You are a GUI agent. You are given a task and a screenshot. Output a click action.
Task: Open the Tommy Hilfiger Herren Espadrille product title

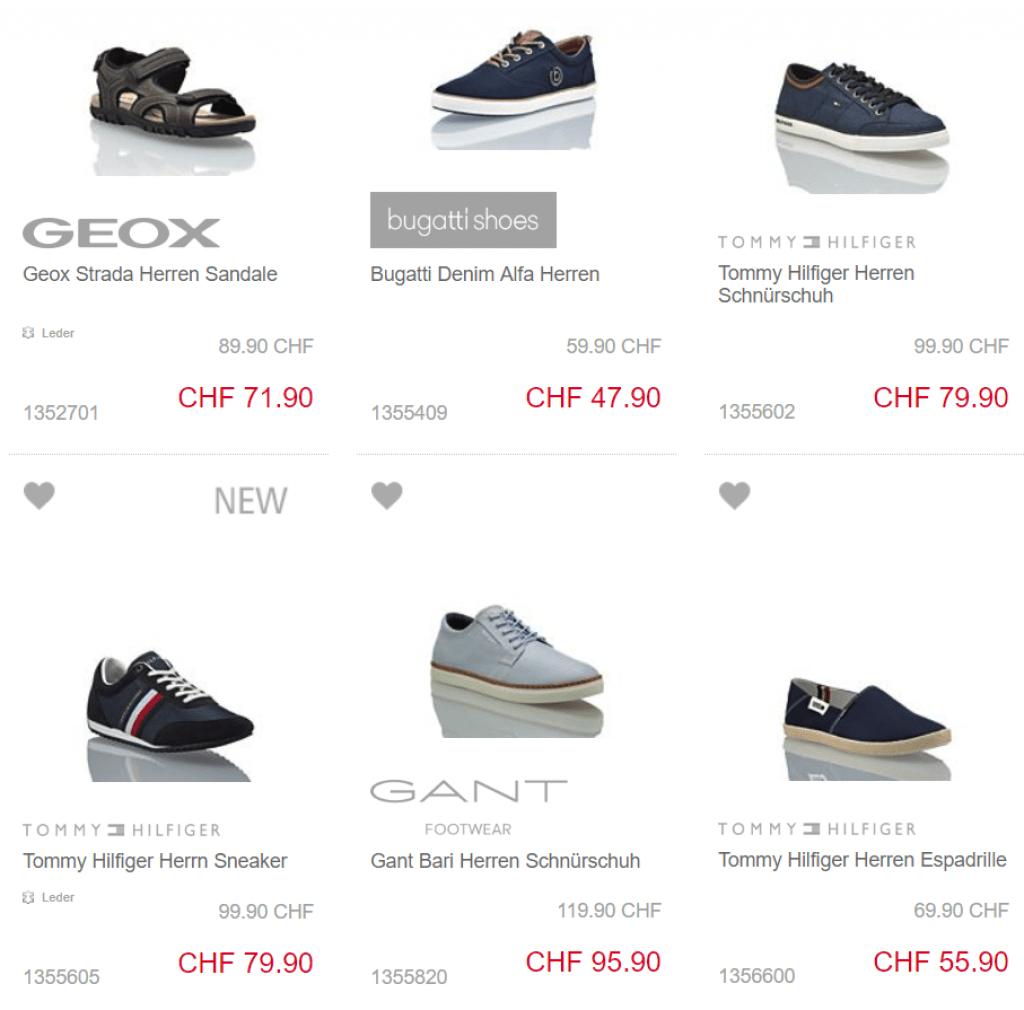tap(862, 860)
